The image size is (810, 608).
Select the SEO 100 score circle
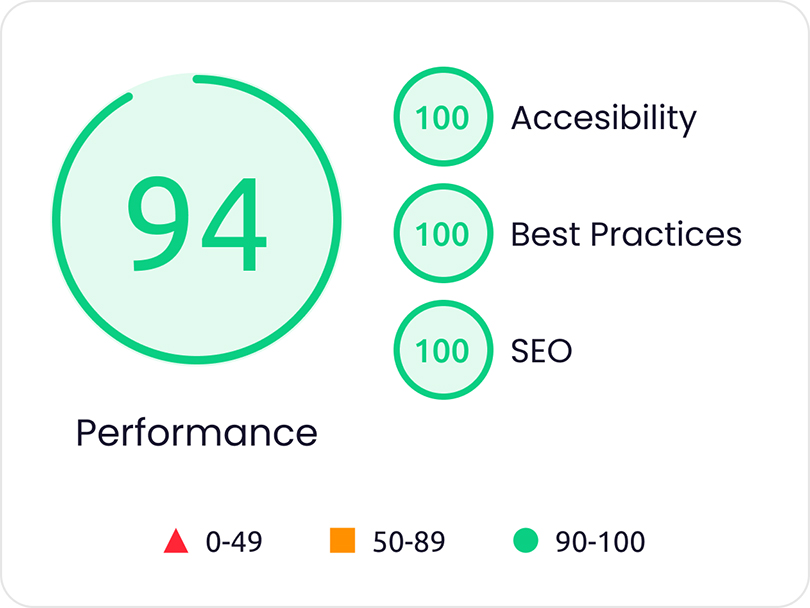[443, 350]
